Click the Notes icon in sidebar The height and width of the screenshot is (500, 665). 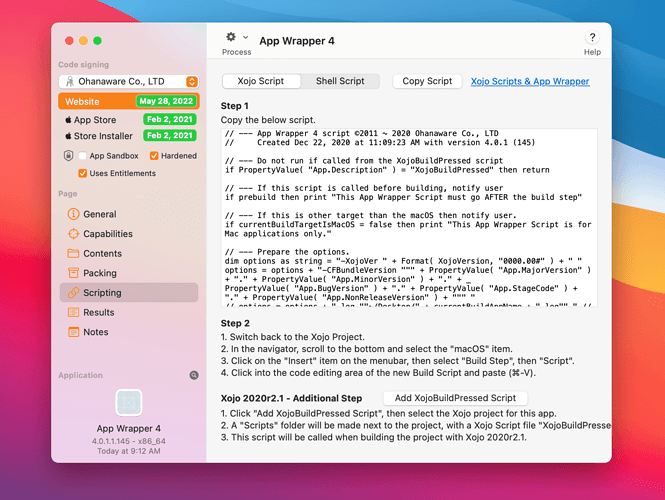click(x=73, y=332)
